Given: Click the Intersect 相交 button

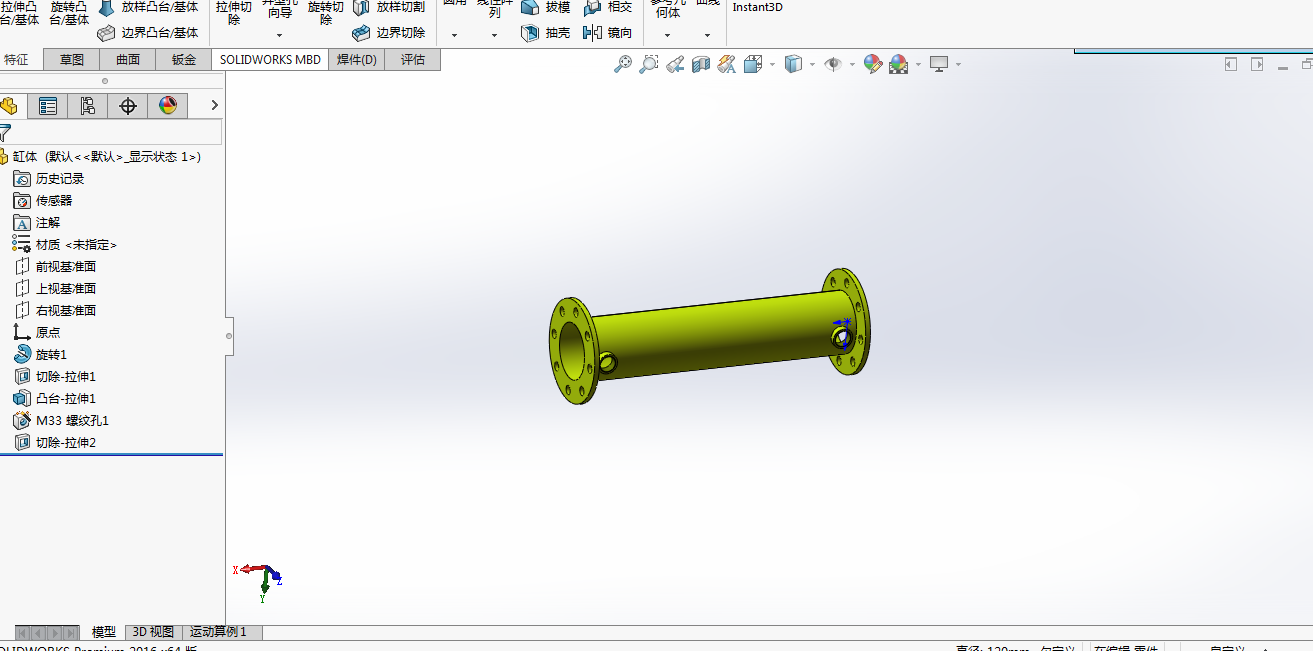Looking at the screenshot, I should click(x=609, y=7).
